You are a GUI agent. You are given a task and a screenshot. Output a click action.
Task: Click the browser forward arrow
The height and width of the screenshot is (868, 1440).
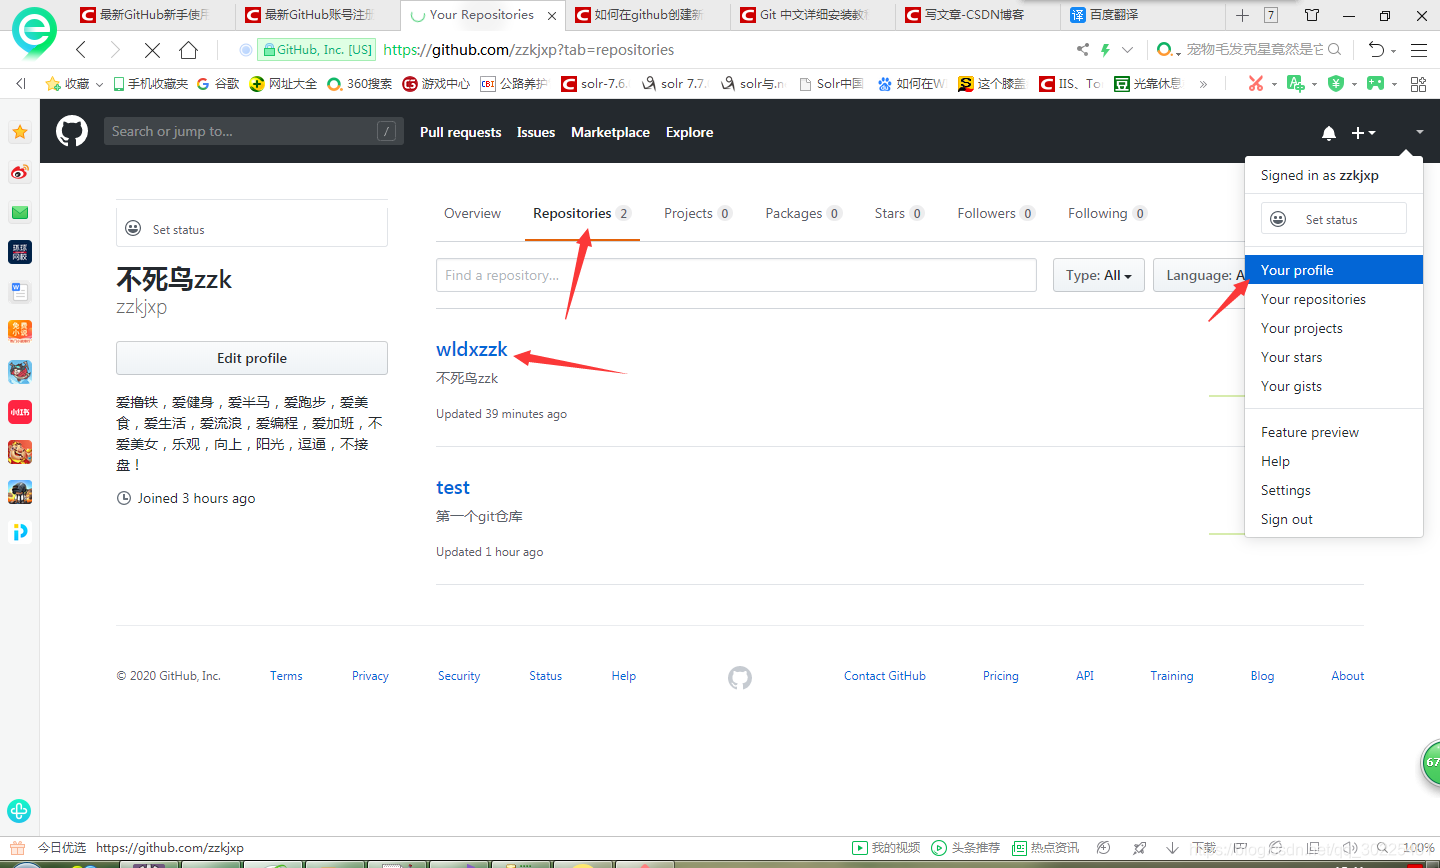(x=115, y=50)
